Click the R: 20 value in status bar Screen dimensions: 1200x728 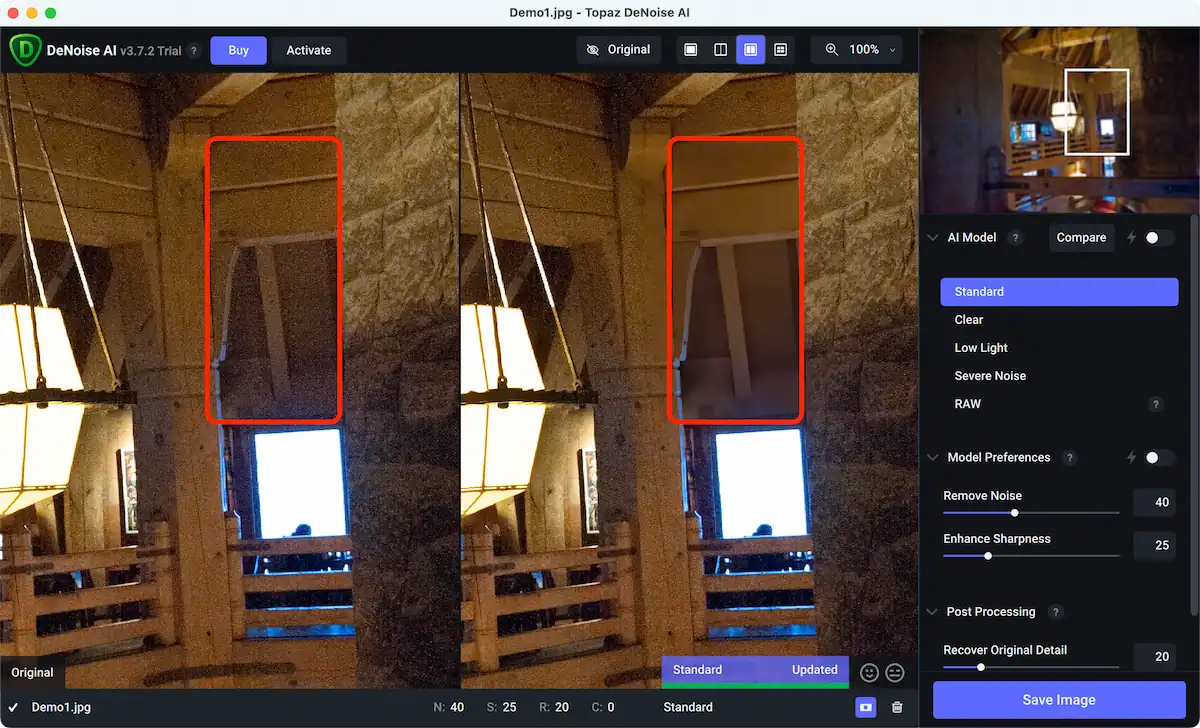pyautogui.click(x=554, y=707)
